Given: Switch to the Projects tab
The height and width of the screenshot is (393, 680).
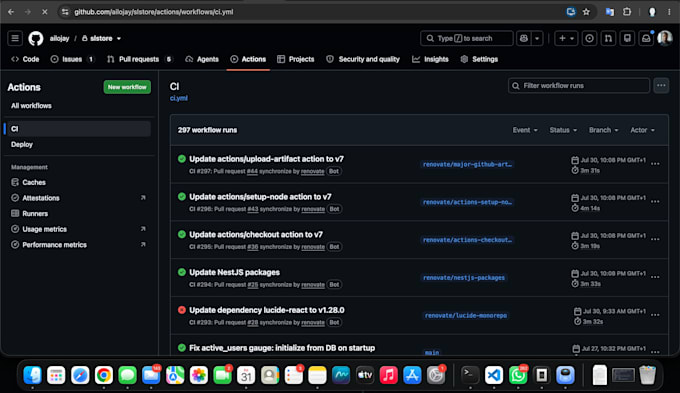Looking at the screenshot, I should (296, 59).
